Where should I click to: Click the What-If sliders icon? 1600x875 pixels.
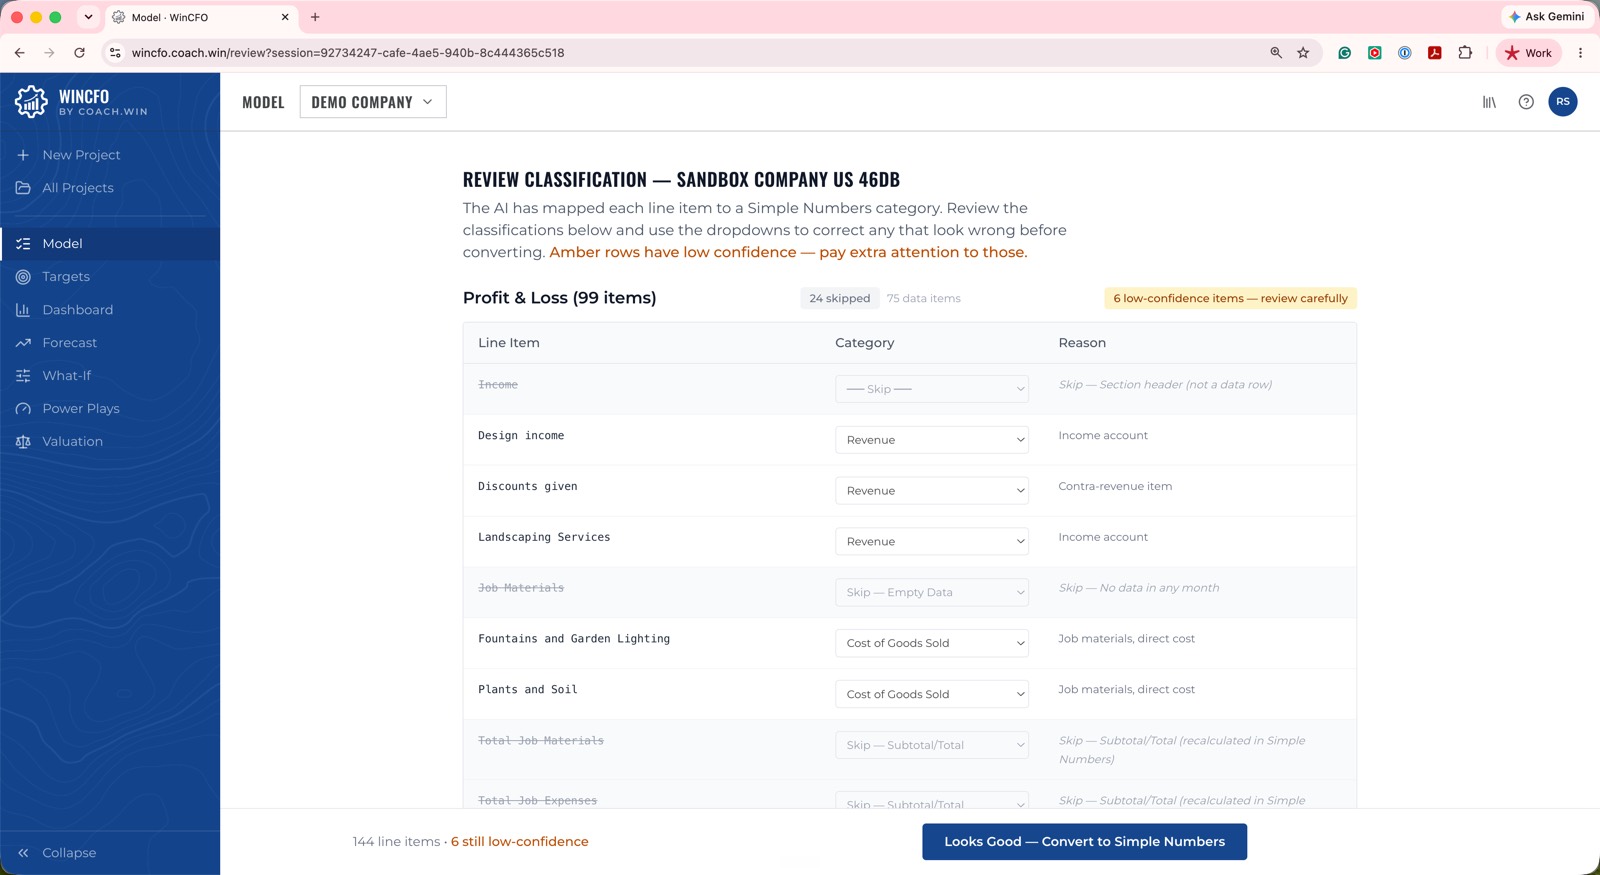[23, 376]
